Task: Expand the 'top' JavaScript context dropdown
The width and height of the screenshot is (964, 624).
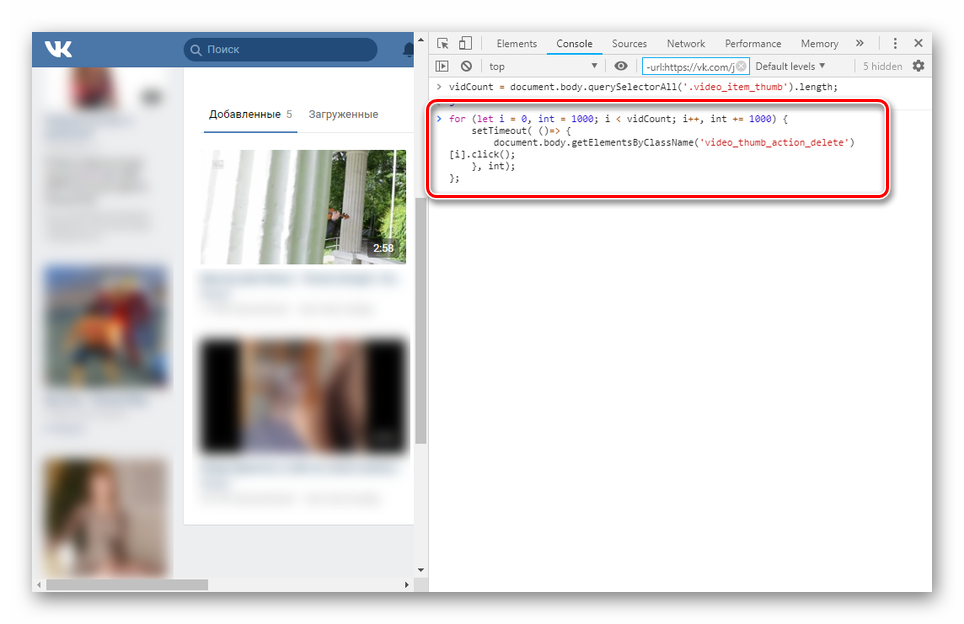Action: tap(542, 66)
